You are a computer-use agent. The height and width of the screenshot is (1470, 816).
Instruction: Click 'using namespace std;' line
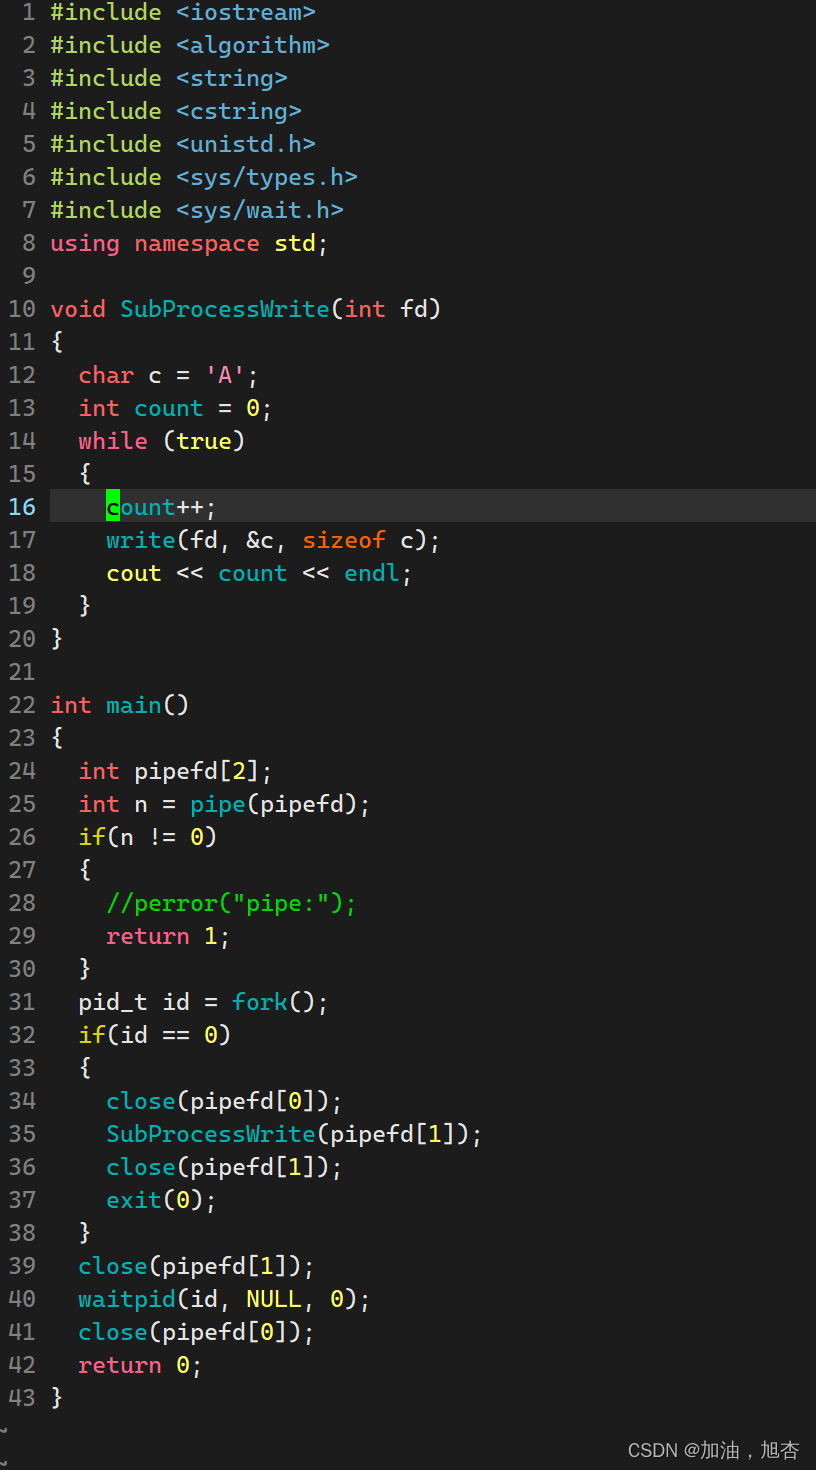point(190,244)
